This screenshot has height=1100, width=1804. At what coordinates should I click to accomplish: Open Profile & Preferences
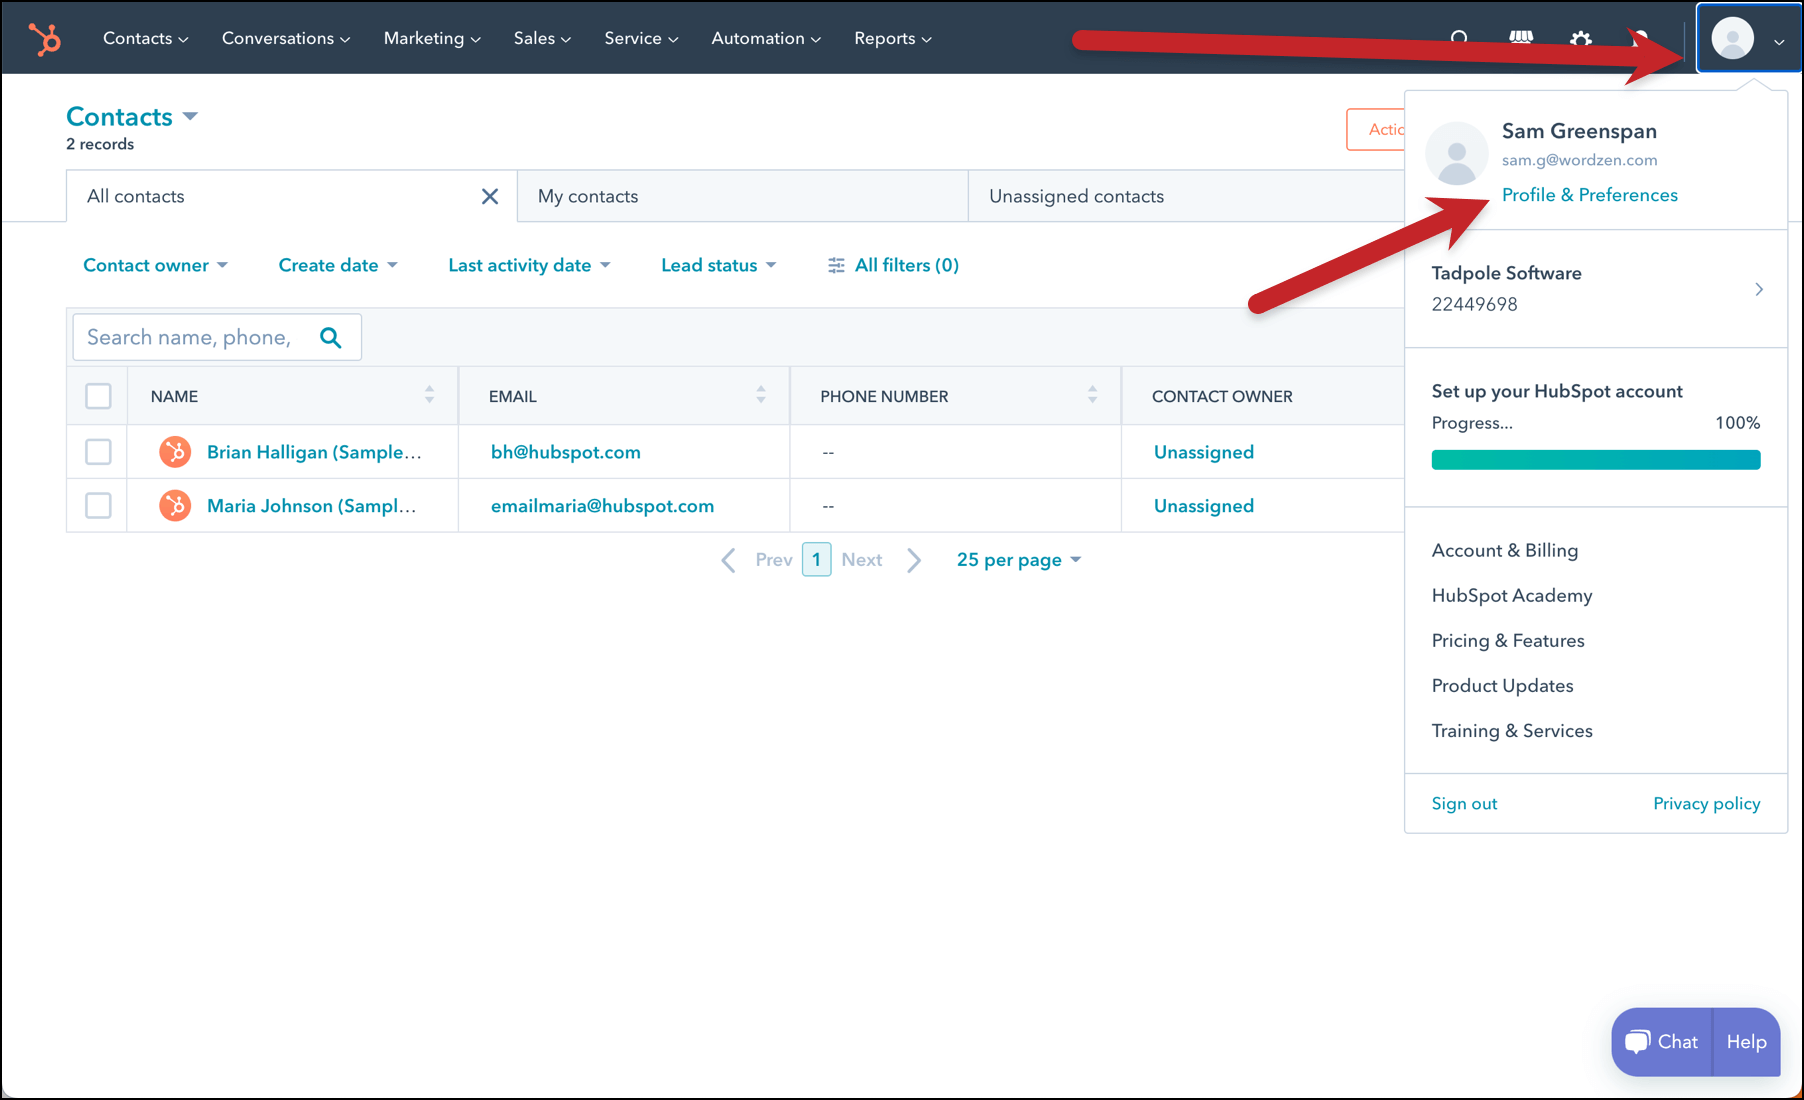pyautogui.click(x=1590, y=195)
